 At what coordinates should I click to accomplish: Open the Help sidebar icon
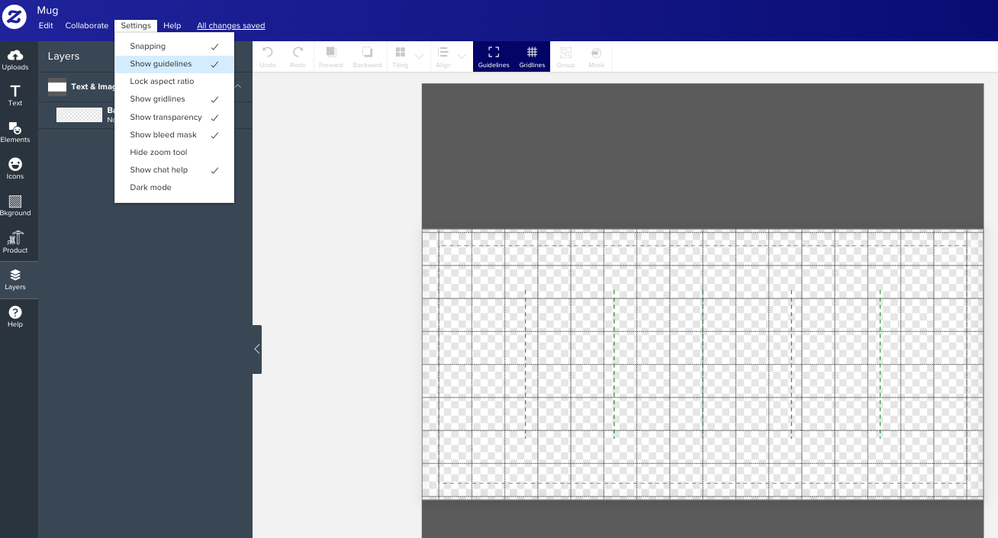click(x=15, y=316)
